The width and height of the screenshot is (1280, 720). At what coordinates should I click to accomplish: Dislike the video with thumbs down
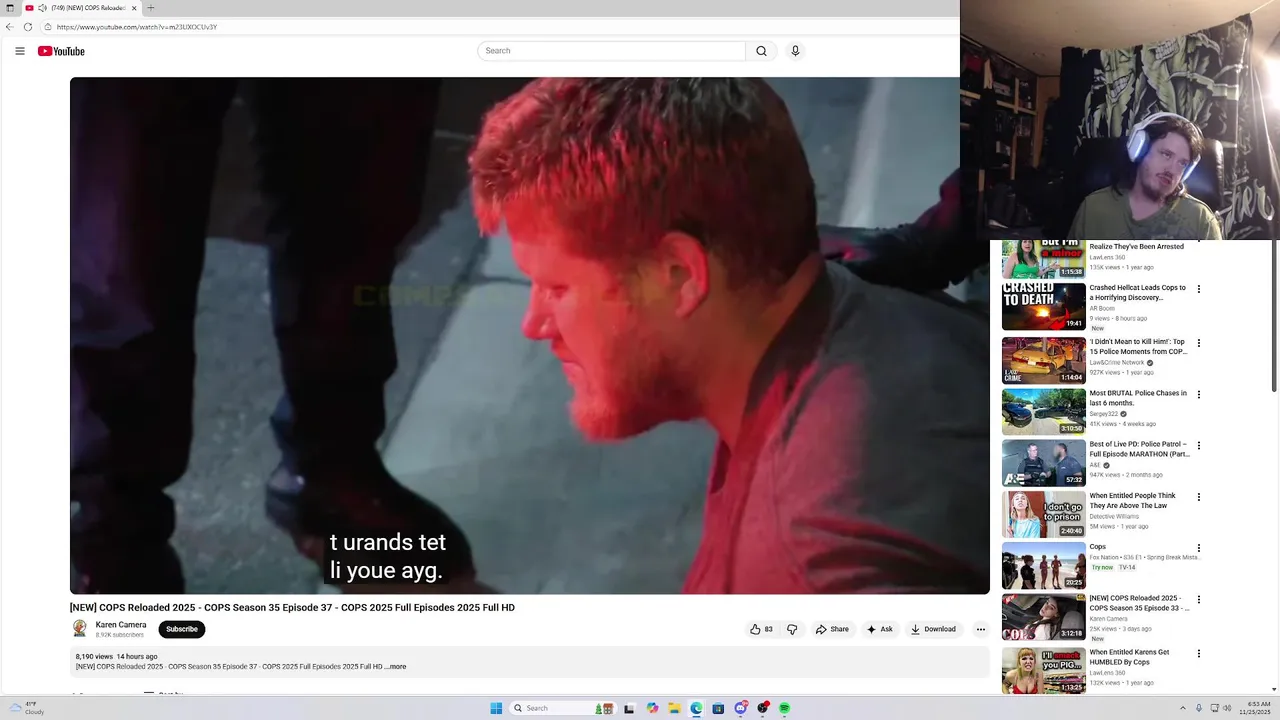click(x=792, y=629)
